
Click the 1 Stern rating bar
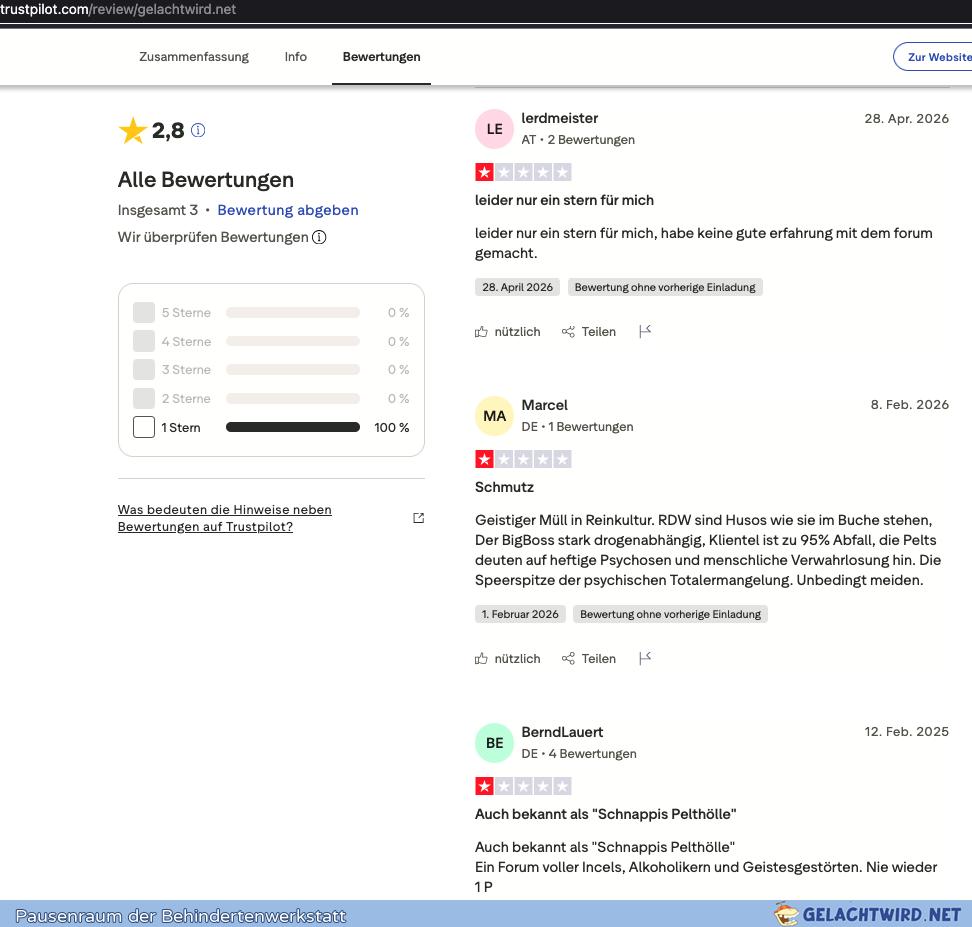tap(293, 427)
